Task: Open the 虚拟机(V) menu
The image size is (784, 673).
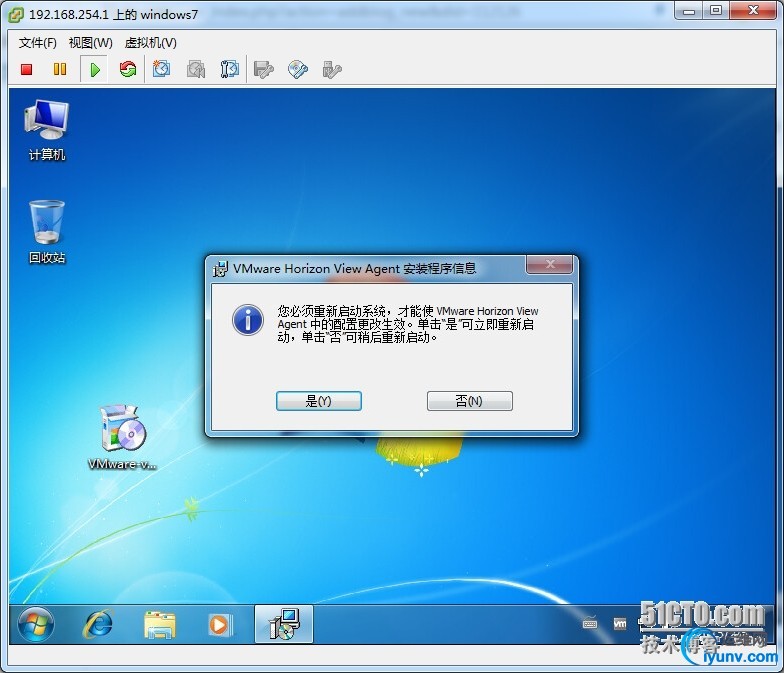Action: point(150,43)
